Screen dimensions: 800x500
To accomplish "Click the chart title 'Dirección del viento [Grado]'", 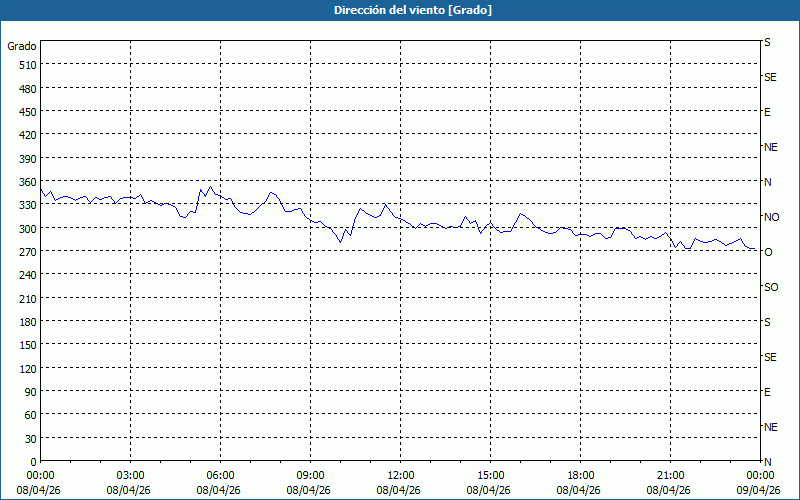I will (x=413, y=10).
